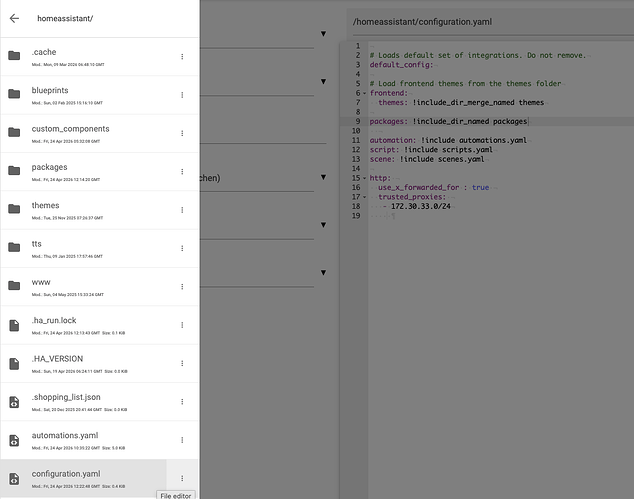Click the 'use_x_forwarded_for' key in editor
634x499 pixels.
point(418,187)
